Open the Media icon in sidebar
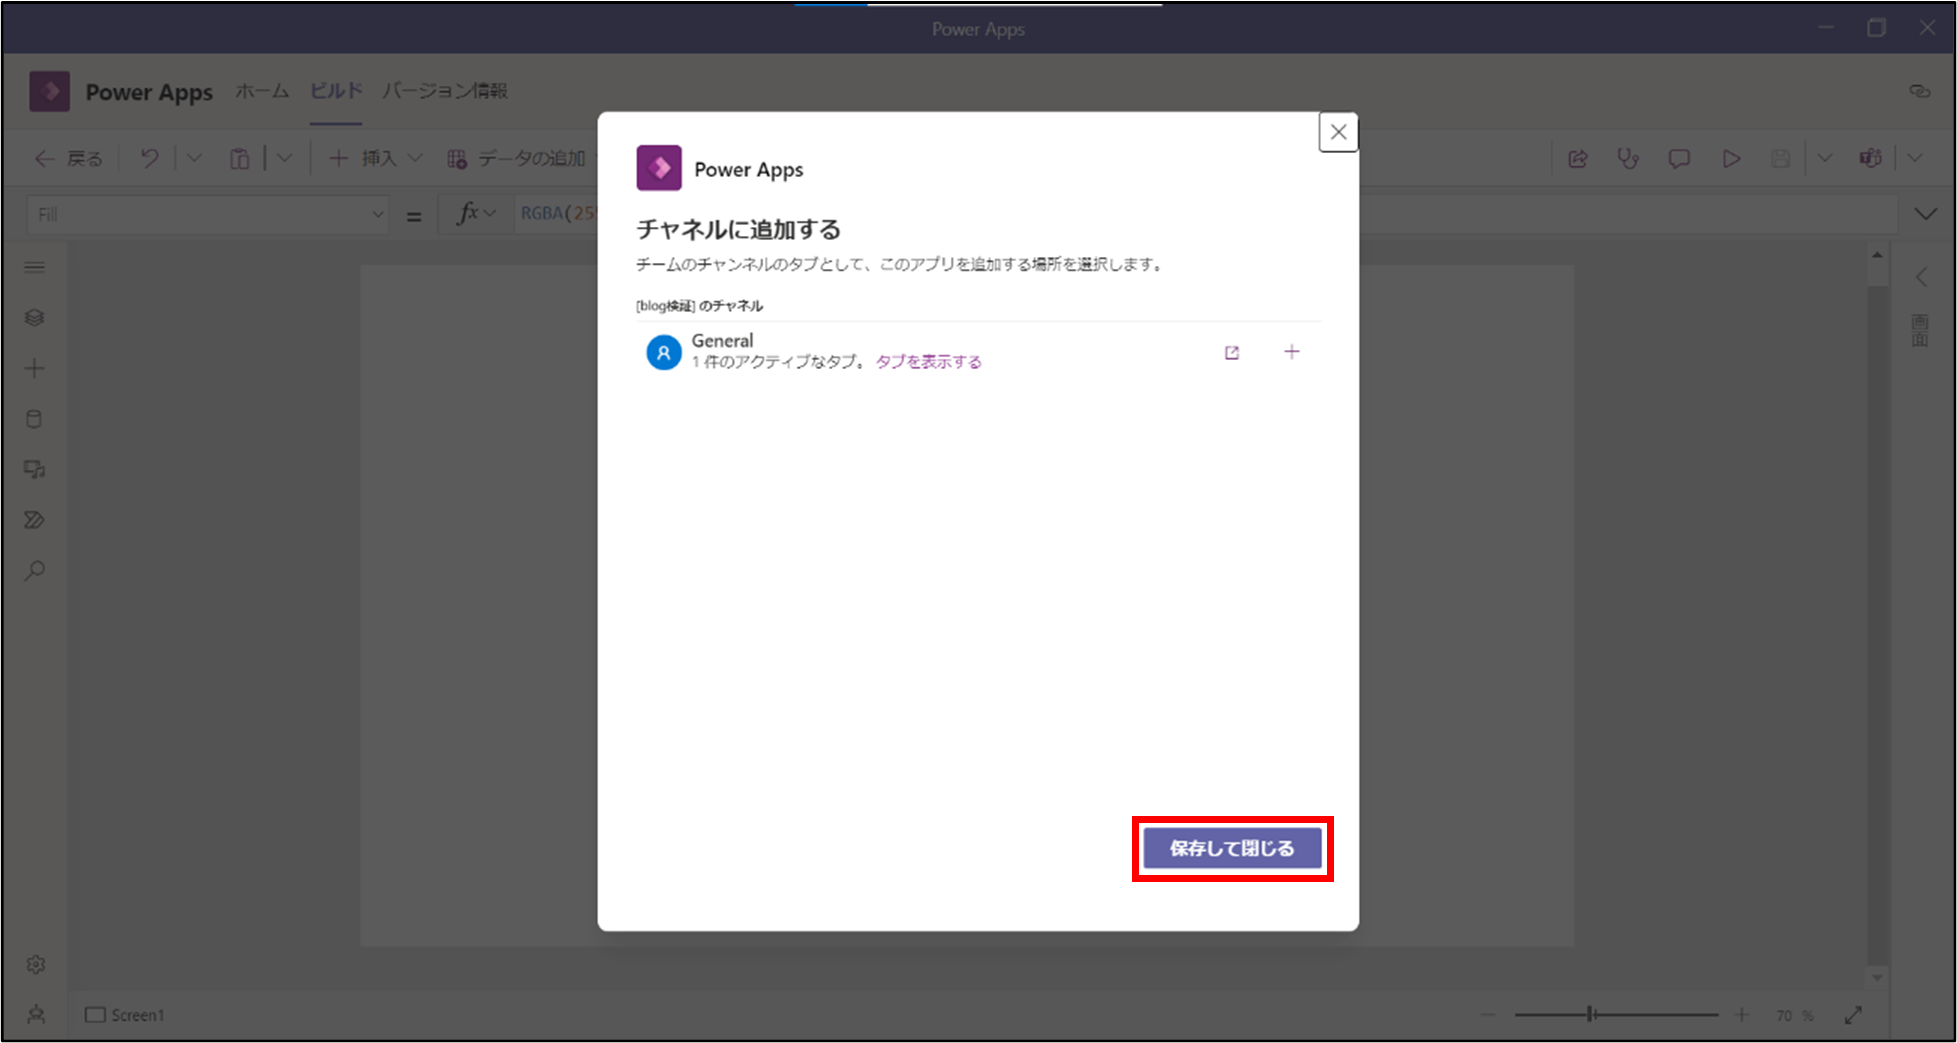The height and width of the screenshot is (1043, 1957). [x=35, y=469]
